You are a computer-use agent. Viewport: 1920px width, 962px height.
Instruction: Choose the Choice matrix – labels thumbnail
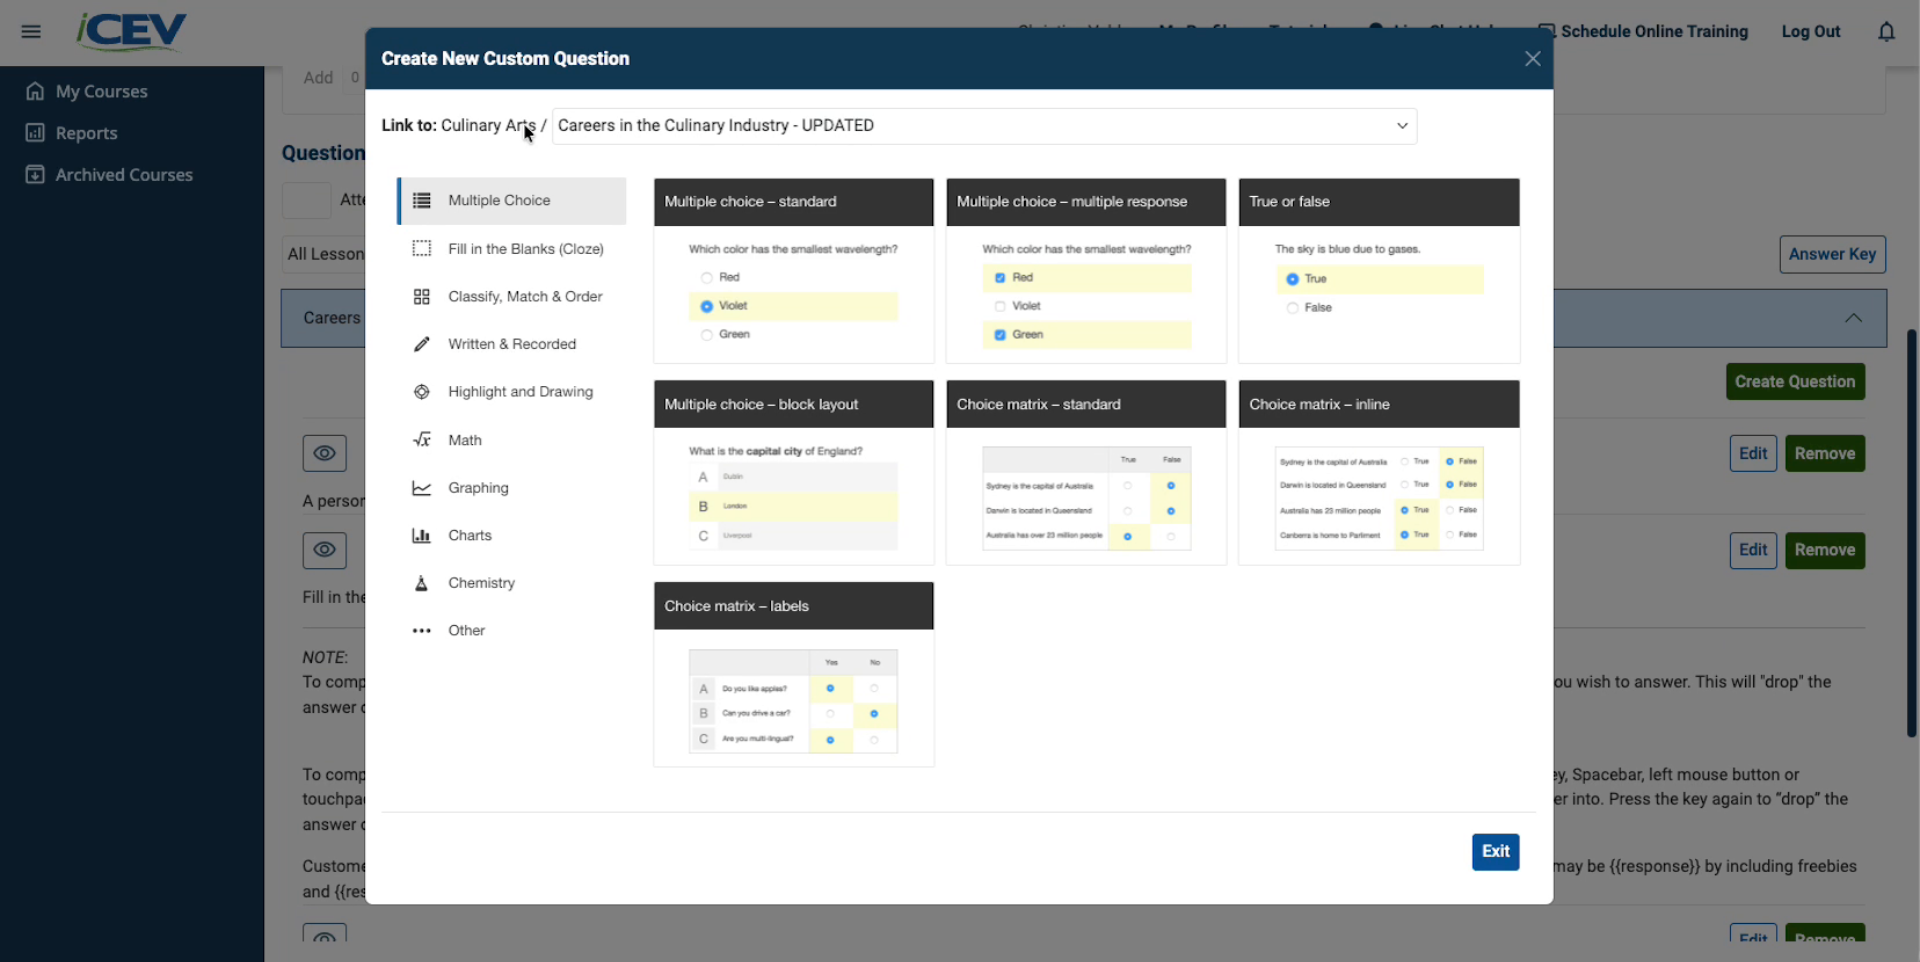[x=793, y=674]
